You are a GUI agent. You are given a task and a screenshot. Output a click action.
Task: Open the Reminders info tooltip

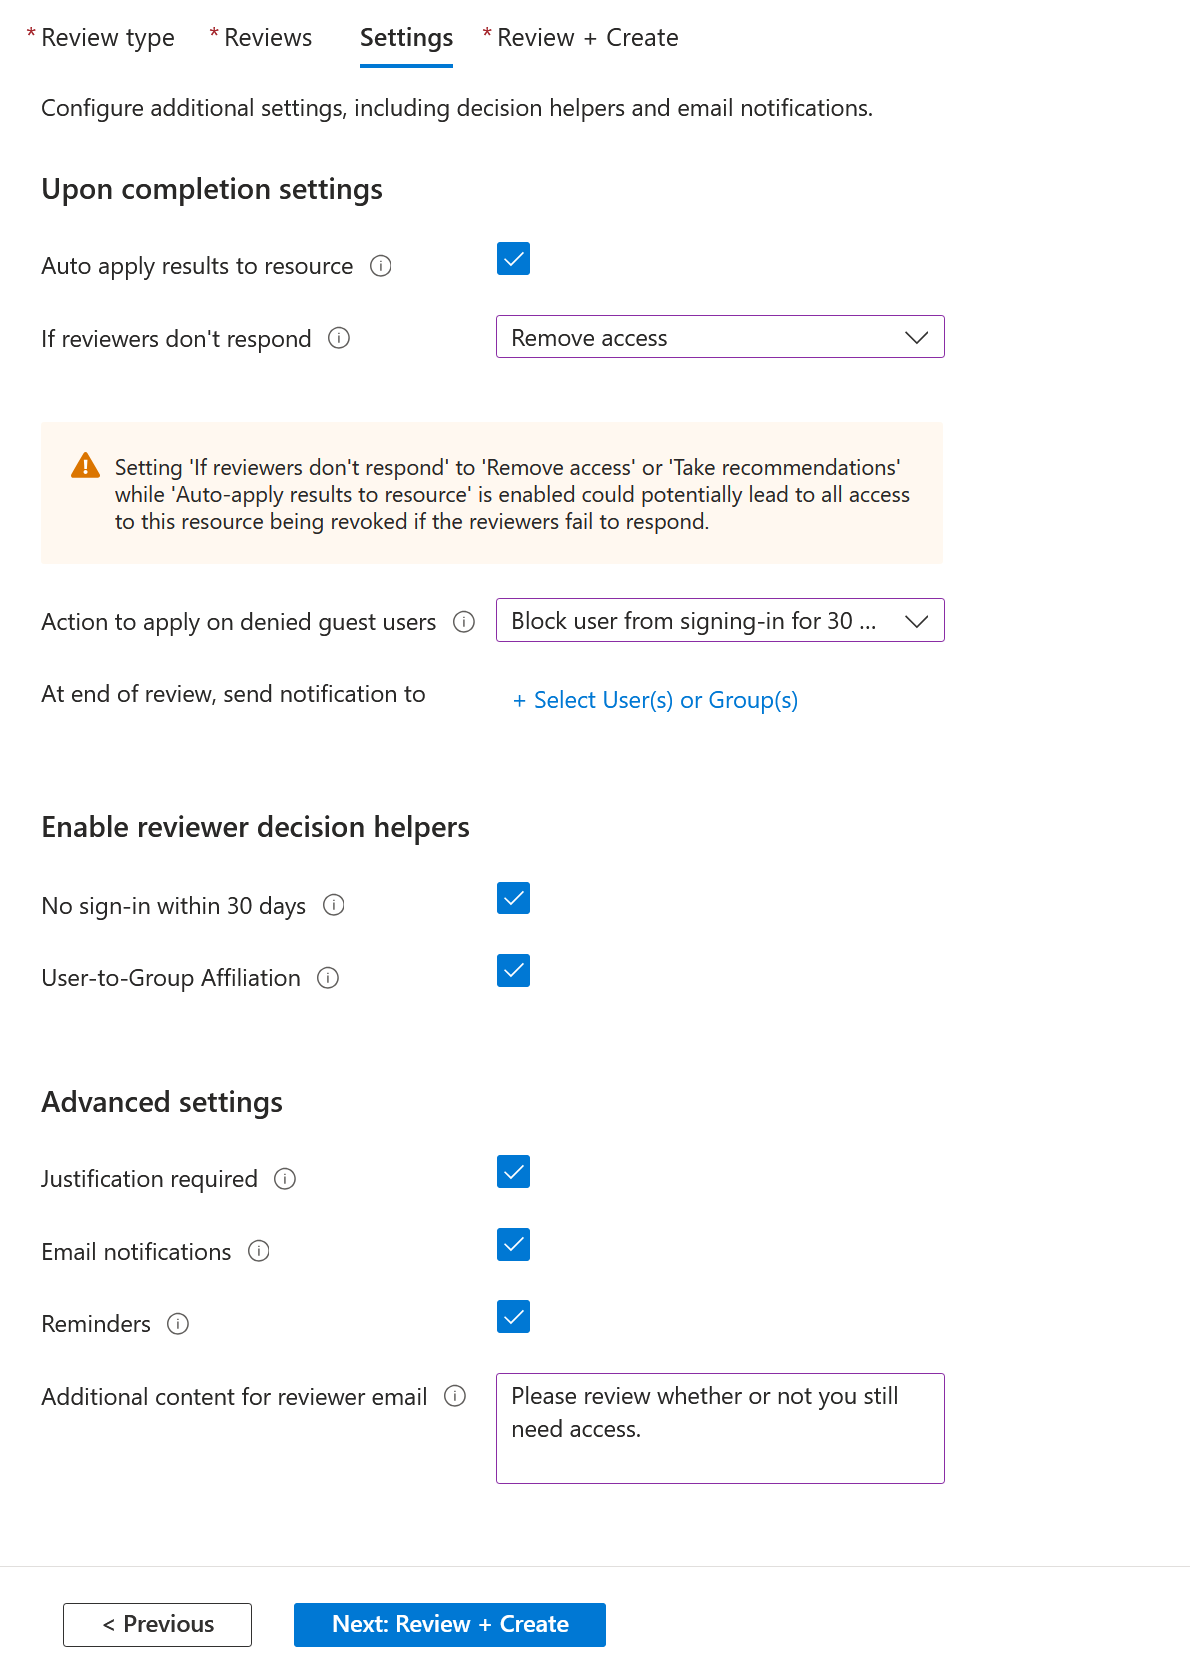click(x=178, y=1324)
